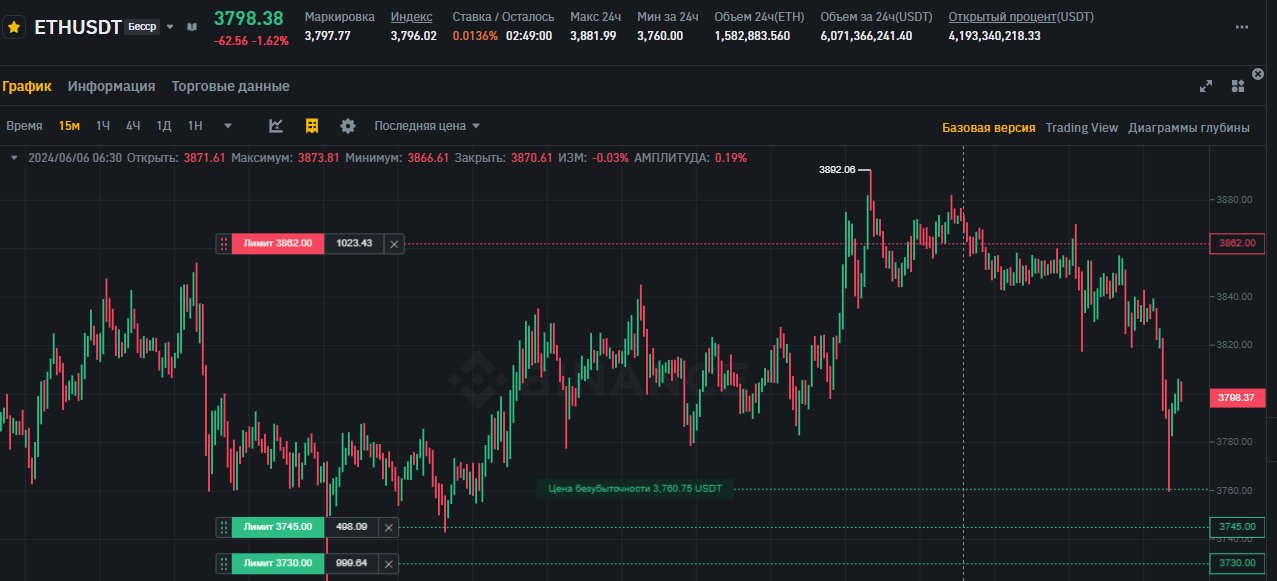Expand chart to fullscreen
This screenshot has width=1277, height=581.
point(1206,87)
